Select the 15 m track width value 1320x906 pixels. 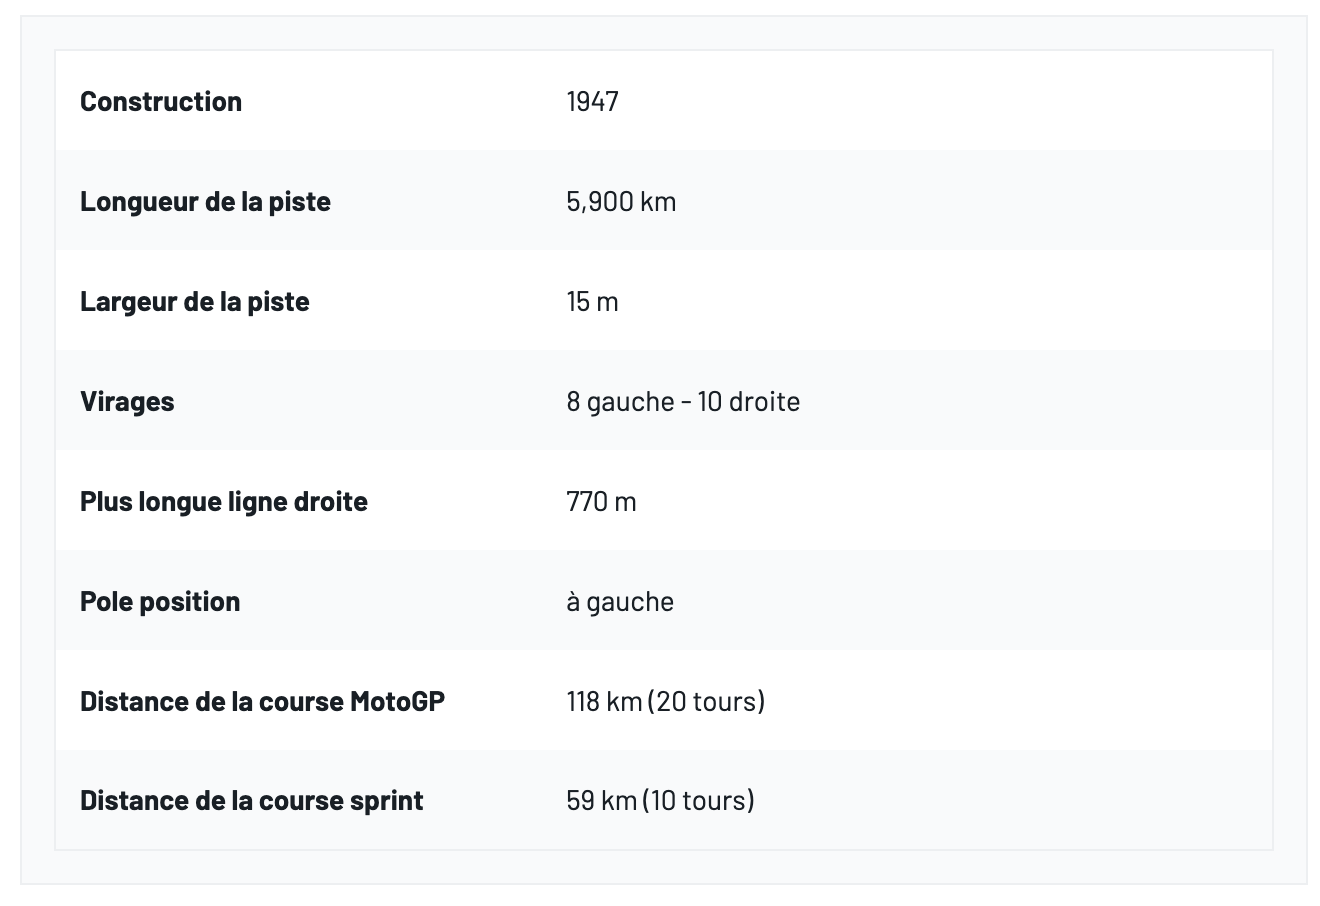point(592,302)
